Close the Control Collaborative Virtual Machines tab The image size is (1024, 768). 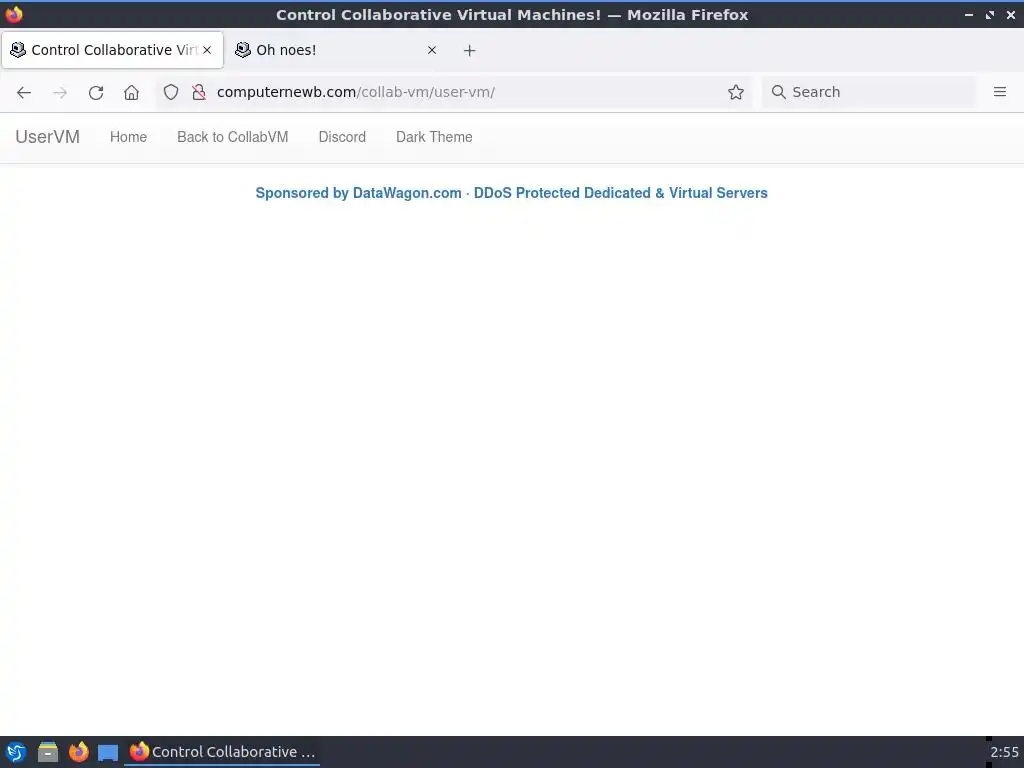click(207, 50)
